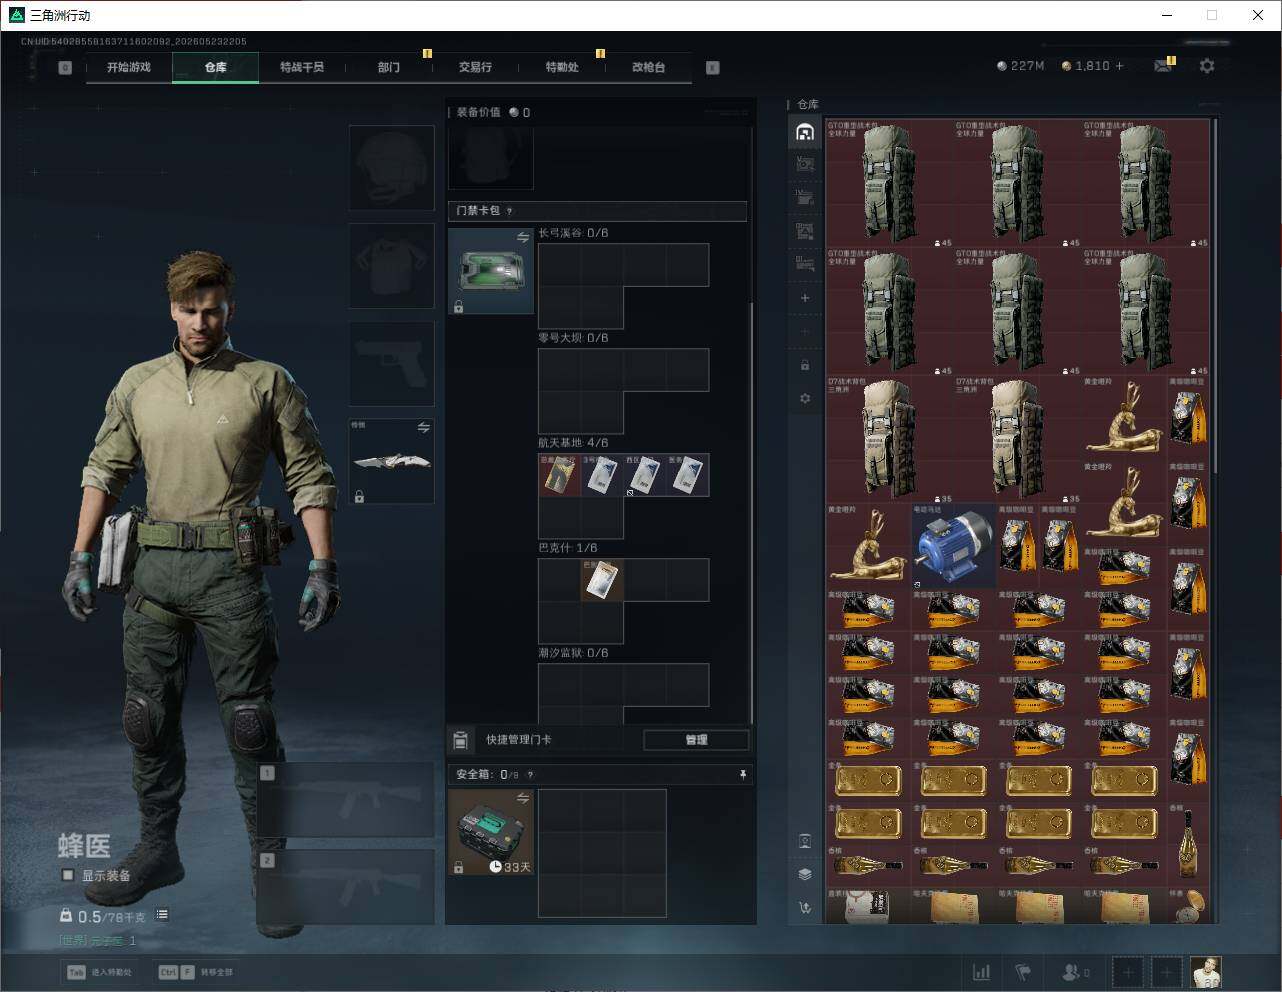The width and height of the screenshot is (1282, 992).
Task: Click the statistics bar-chart icon in bottom bar
Action: tap(982, 972)
